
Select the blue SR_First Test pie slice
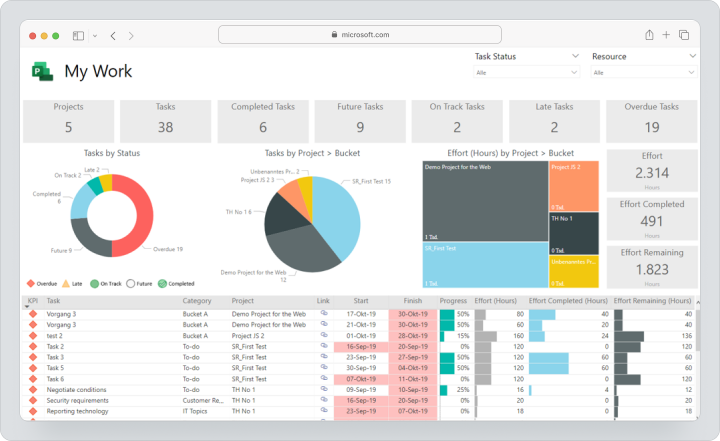(338, 217)
